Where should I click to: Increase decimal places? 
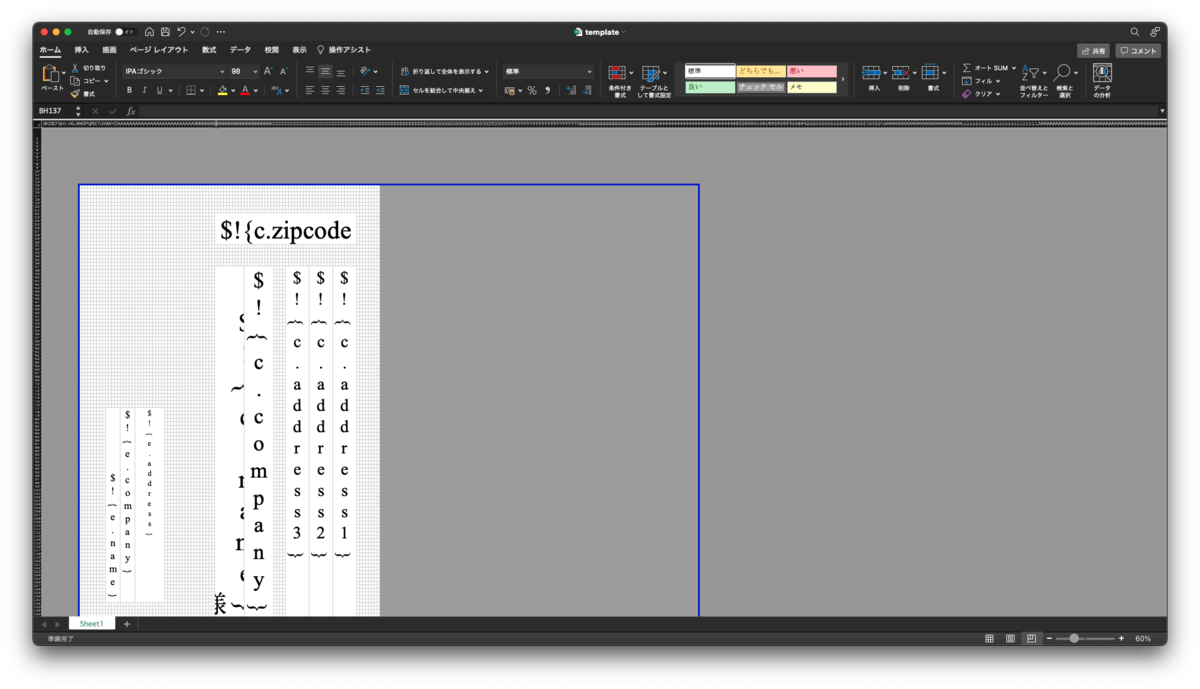click(x=571, y=90)
